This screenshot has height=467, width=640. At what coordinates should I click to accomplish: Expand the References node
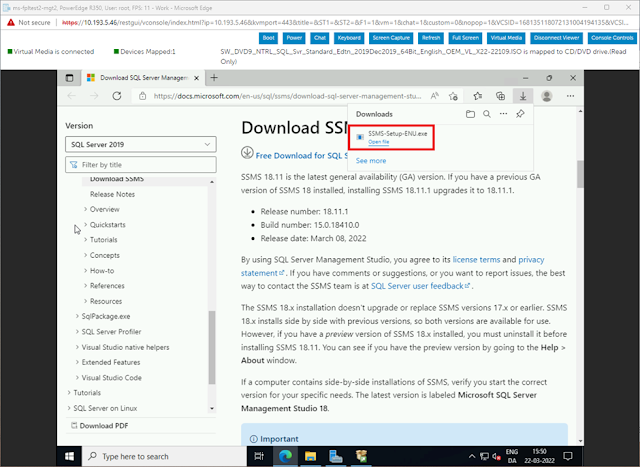coord(85,286)
